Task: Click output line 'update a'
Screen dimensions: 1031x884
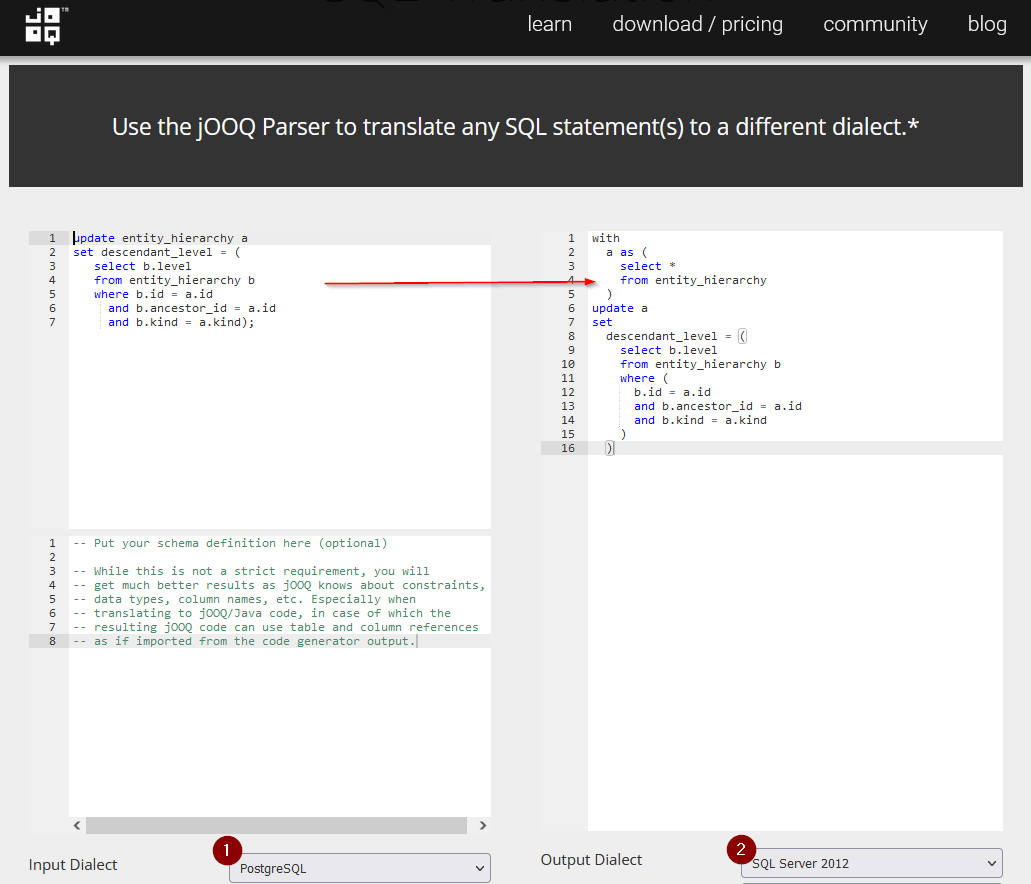Action: pos(619,308)
